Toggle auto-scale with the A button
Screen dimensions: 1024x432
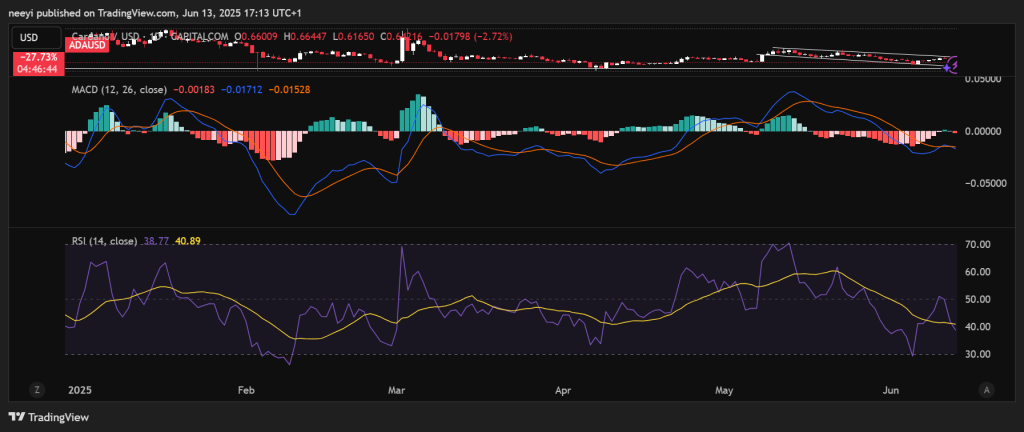pyautogui.click(x=986, y=389)
